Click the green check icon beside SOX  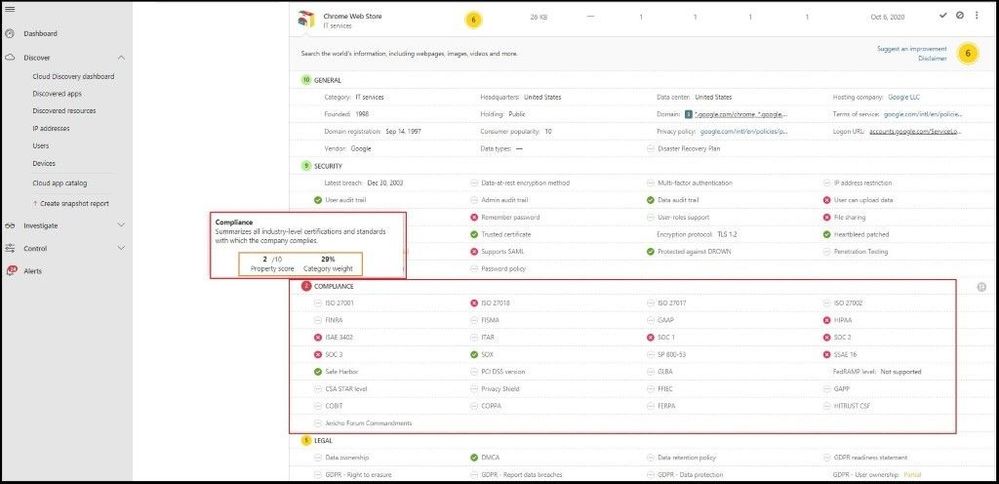(474, 354)
